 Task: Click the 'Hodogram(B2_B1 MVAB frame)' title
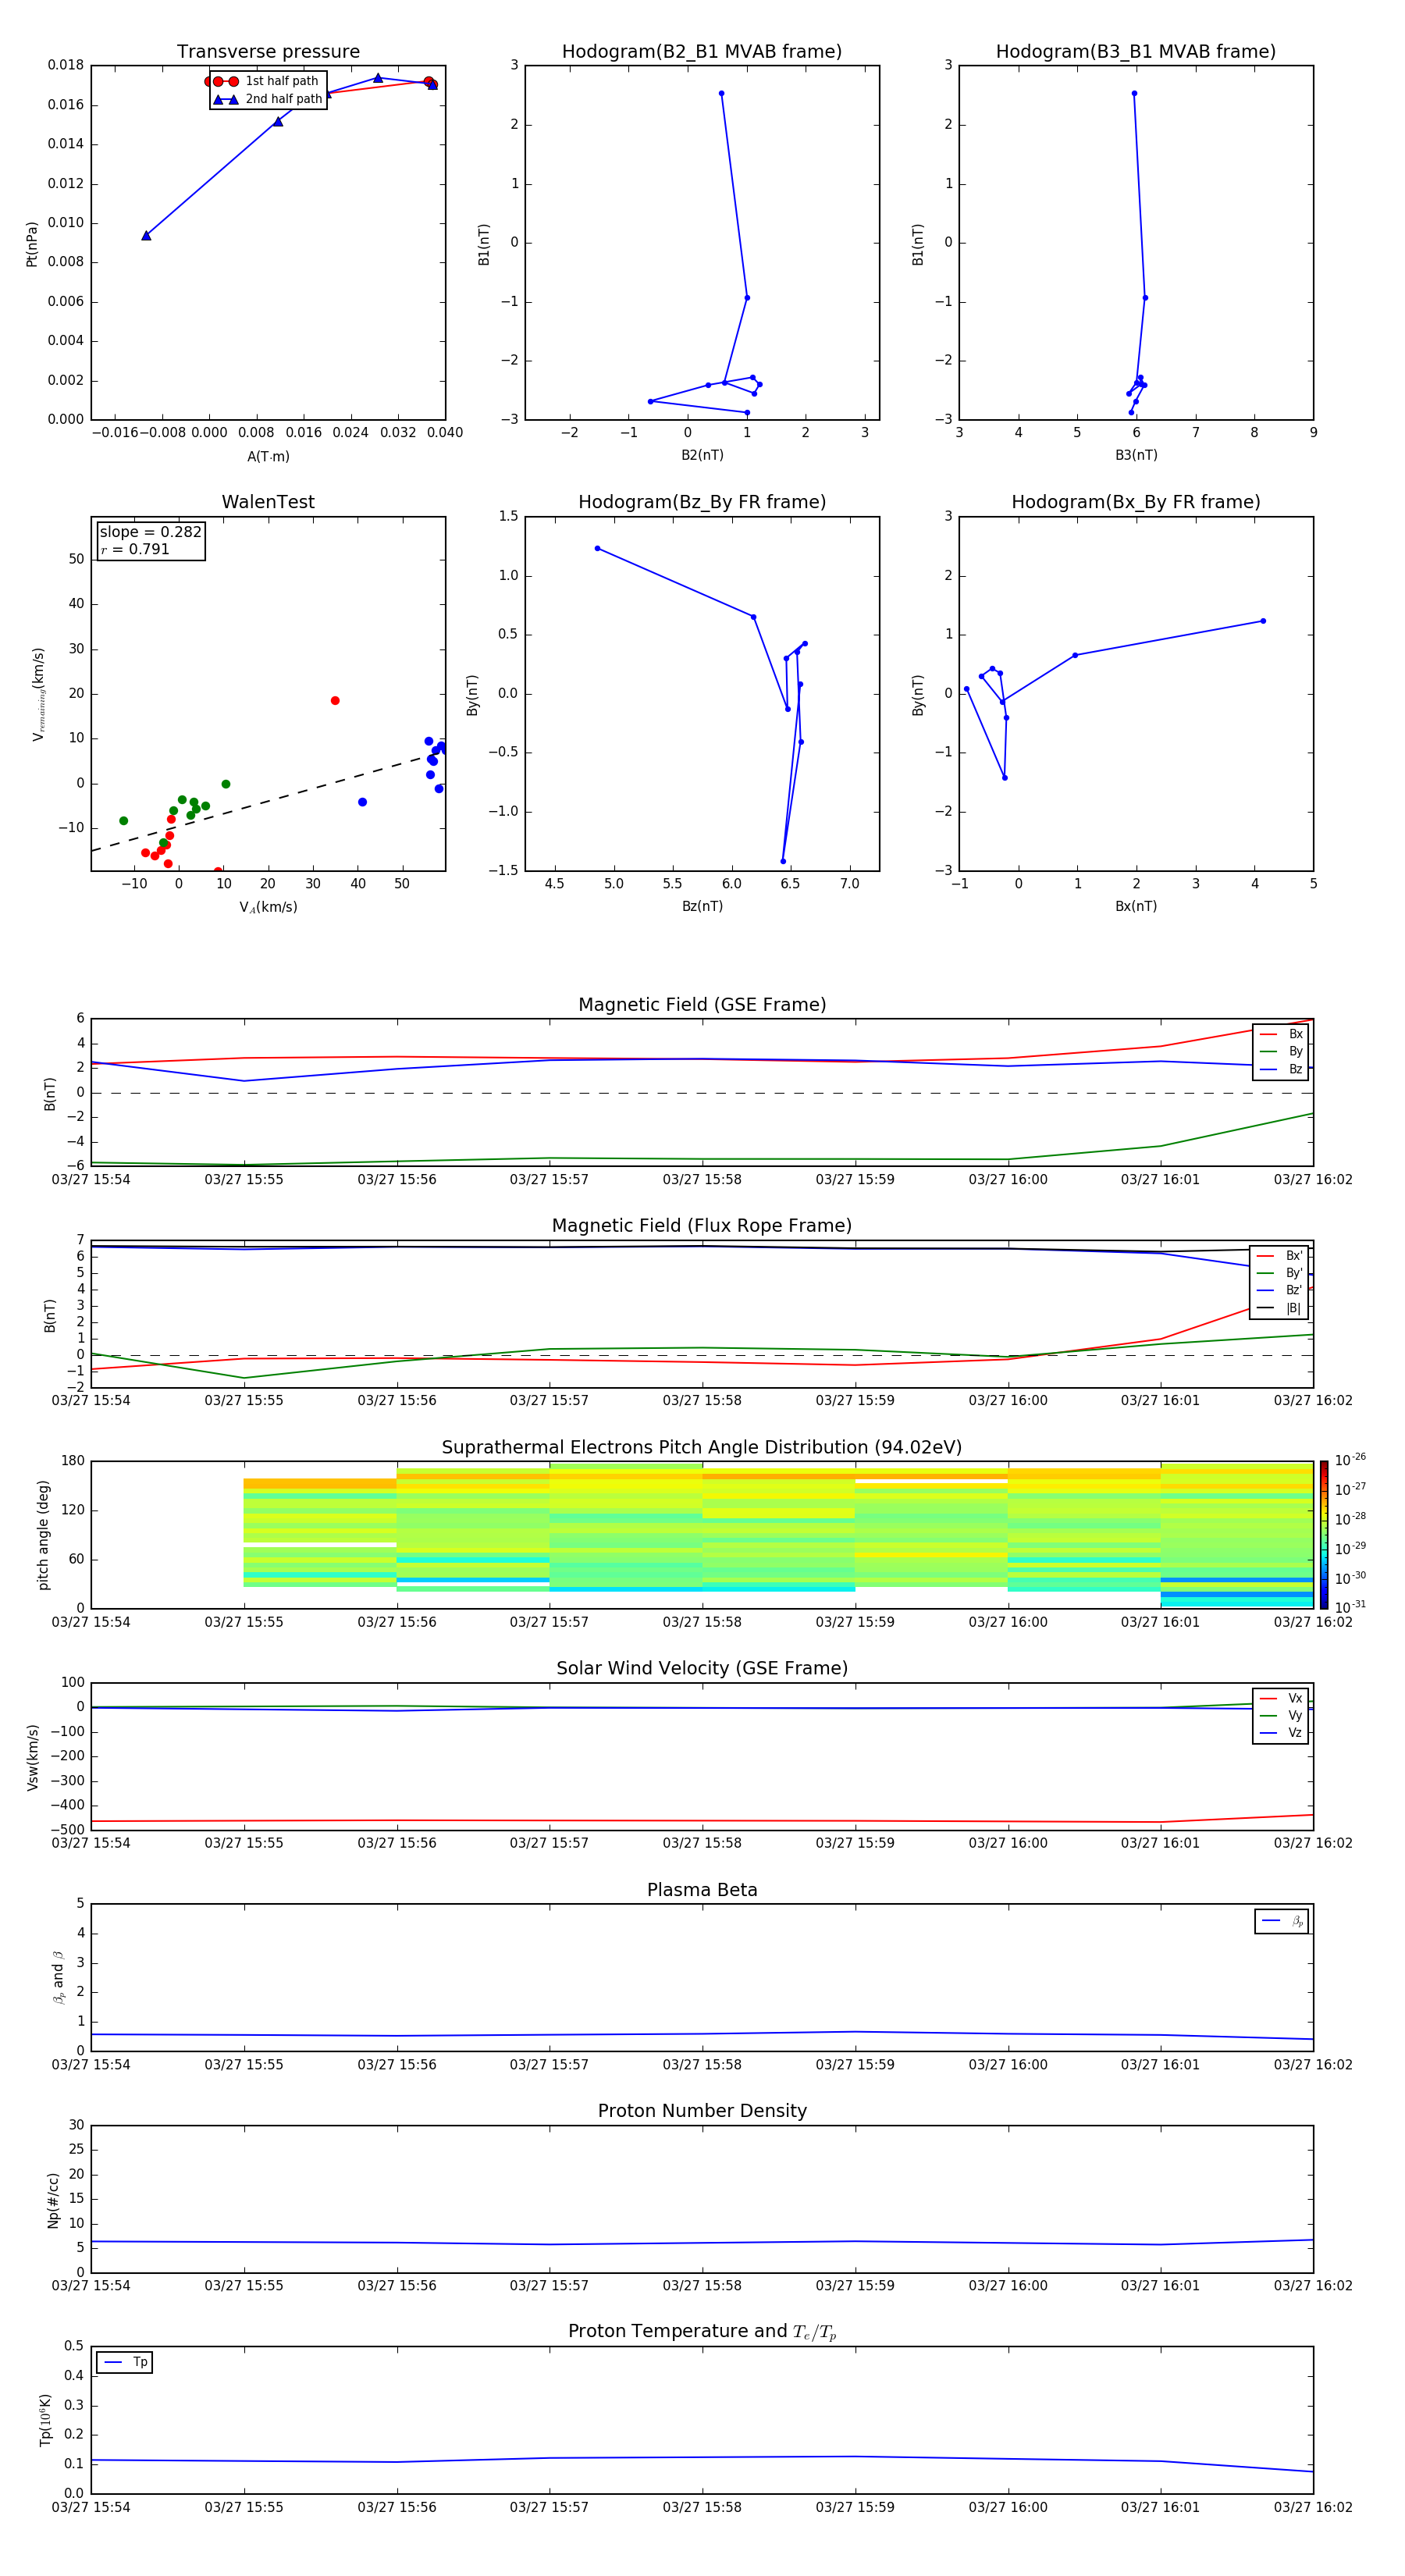(x=702, y=52)
